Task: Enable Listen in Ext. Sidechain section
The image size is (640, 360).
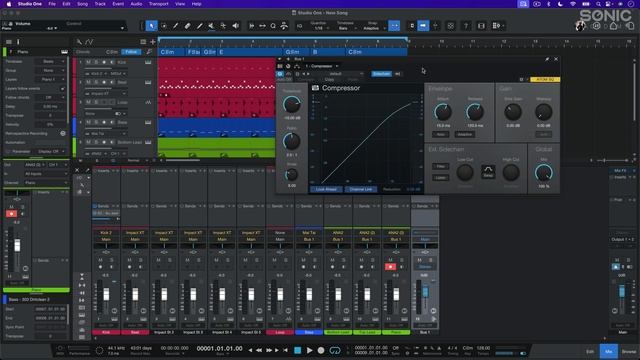Action: pyautogui.click(x=440, y=178)
